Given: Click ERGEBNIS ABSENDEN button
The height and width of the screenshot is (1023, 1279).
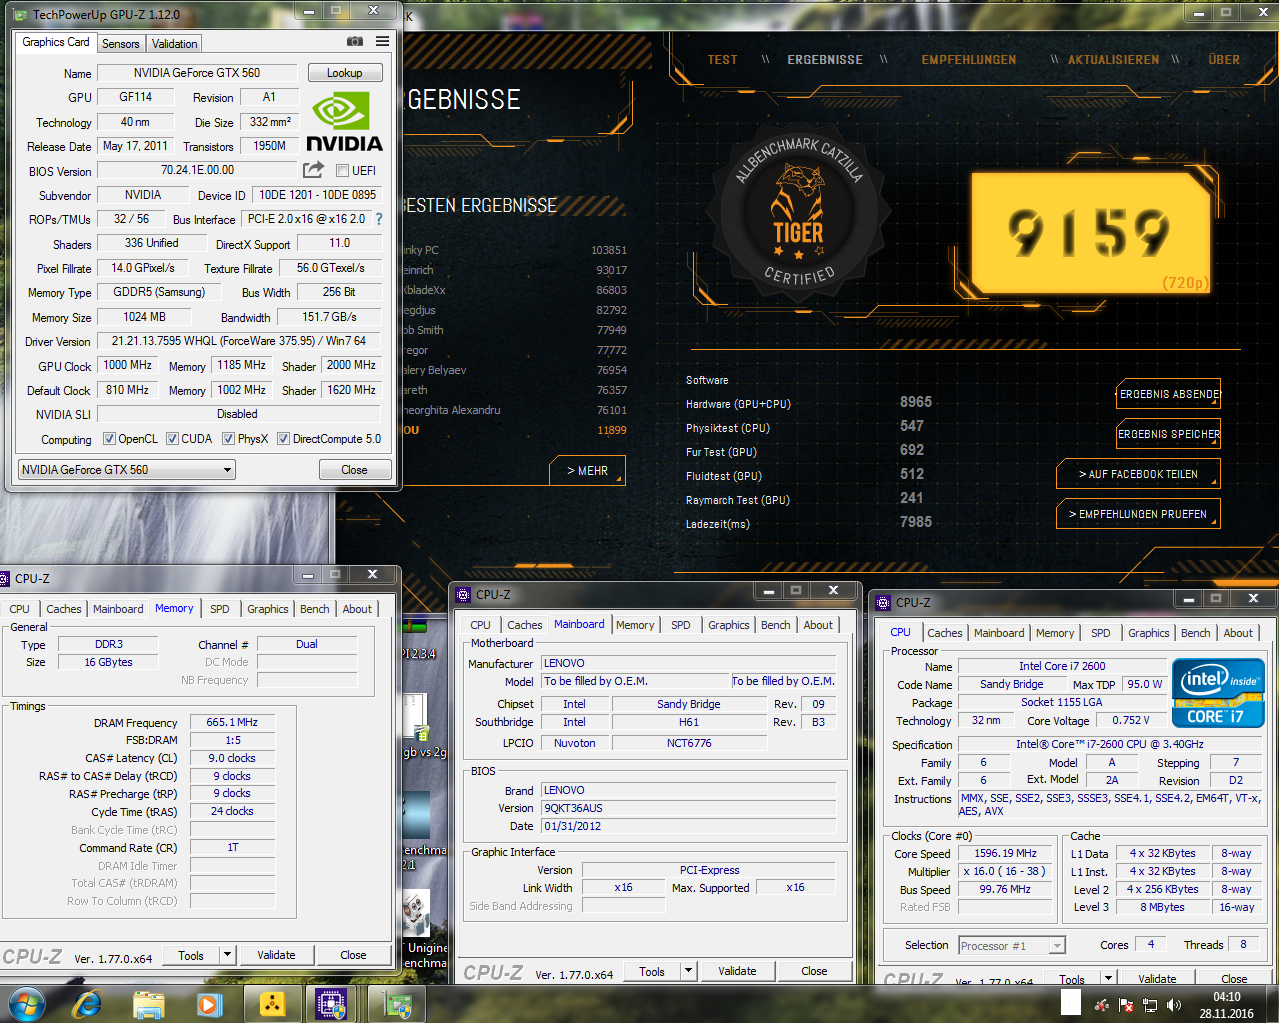Looking at the screenshot, I should coord(1169,394).
